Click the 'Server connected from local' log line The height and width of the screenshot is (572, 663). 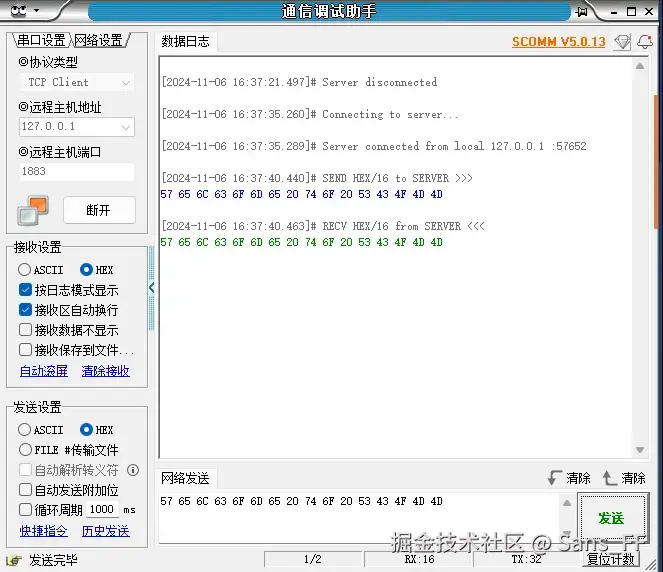pos(374,146)
